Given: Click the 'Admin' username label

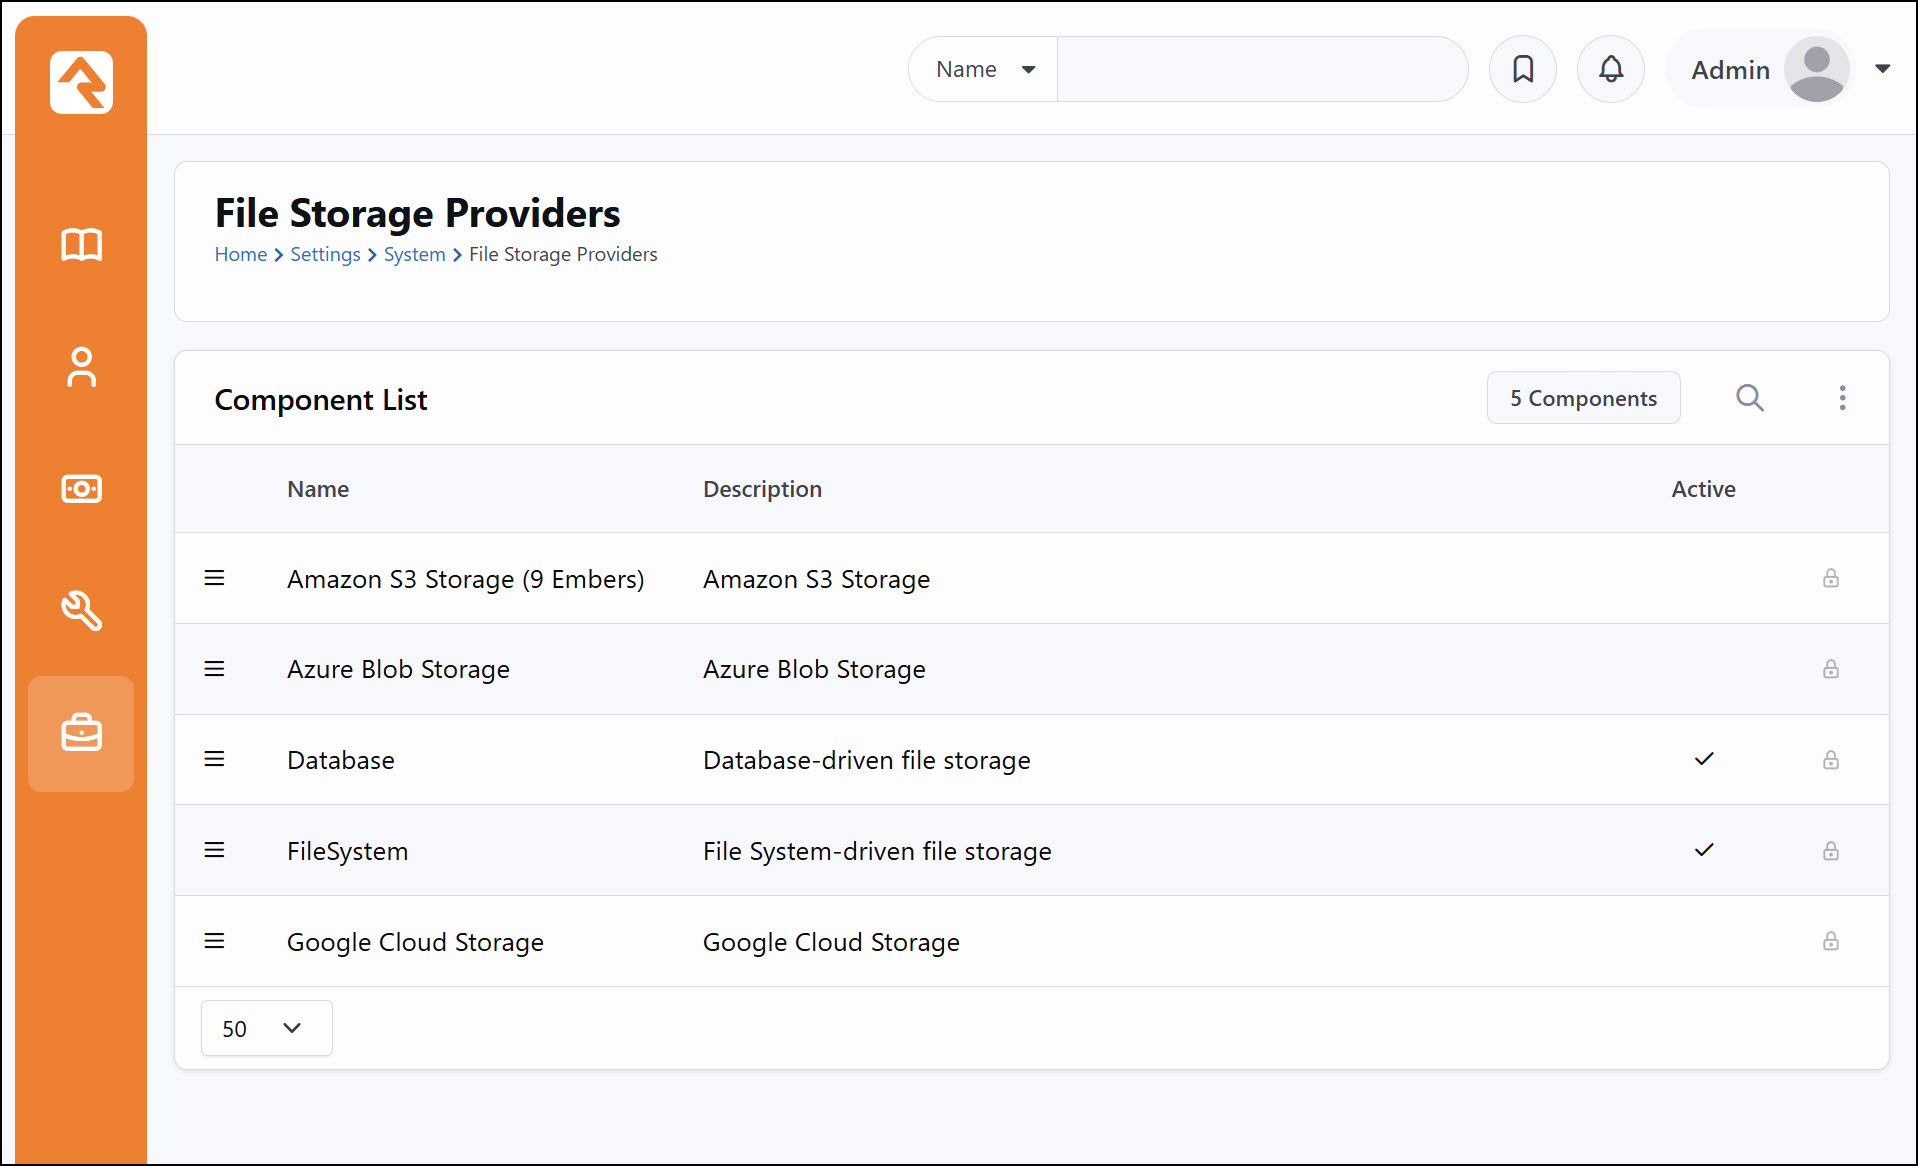Looking at the screenshot, I should (1730, 70).
